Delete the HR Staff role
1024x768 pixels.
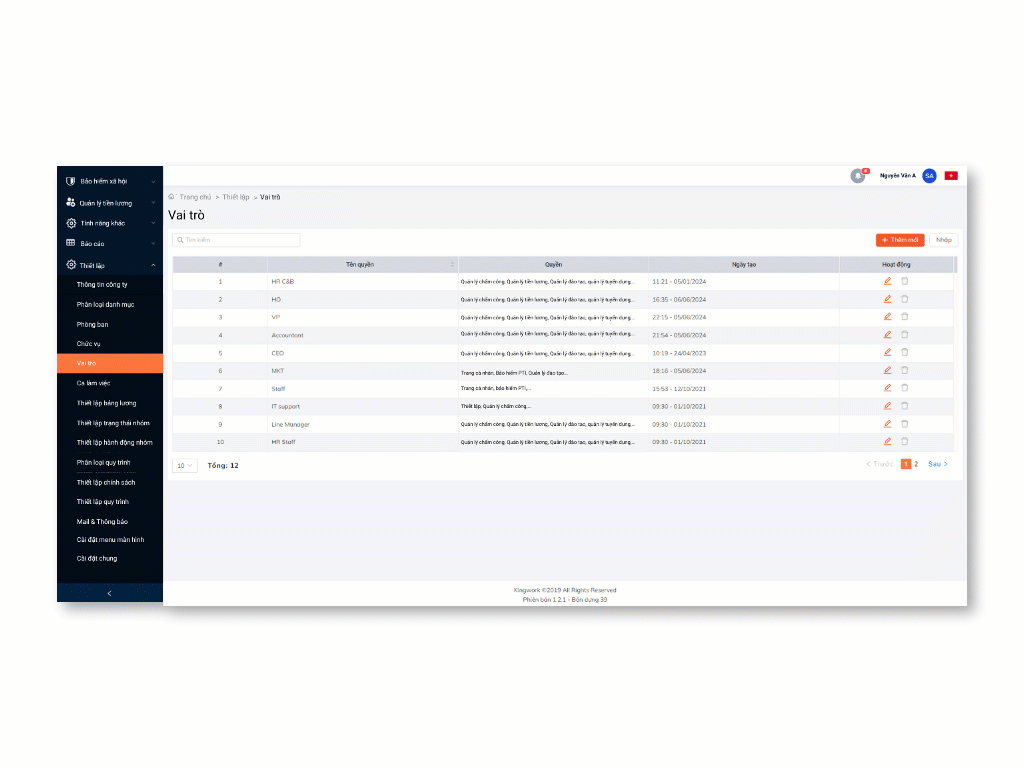pos(905,442)
